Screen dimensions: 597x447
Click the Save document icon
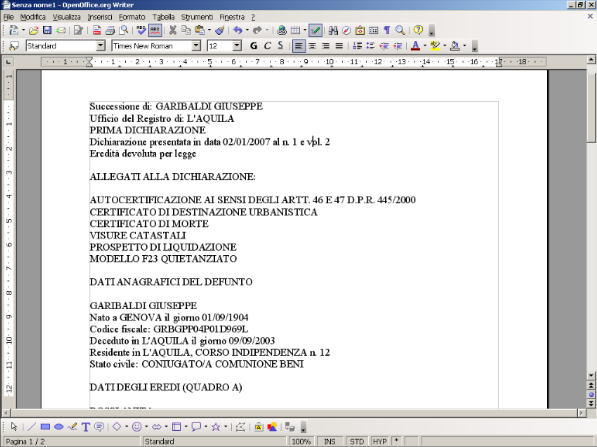(47, 30)
